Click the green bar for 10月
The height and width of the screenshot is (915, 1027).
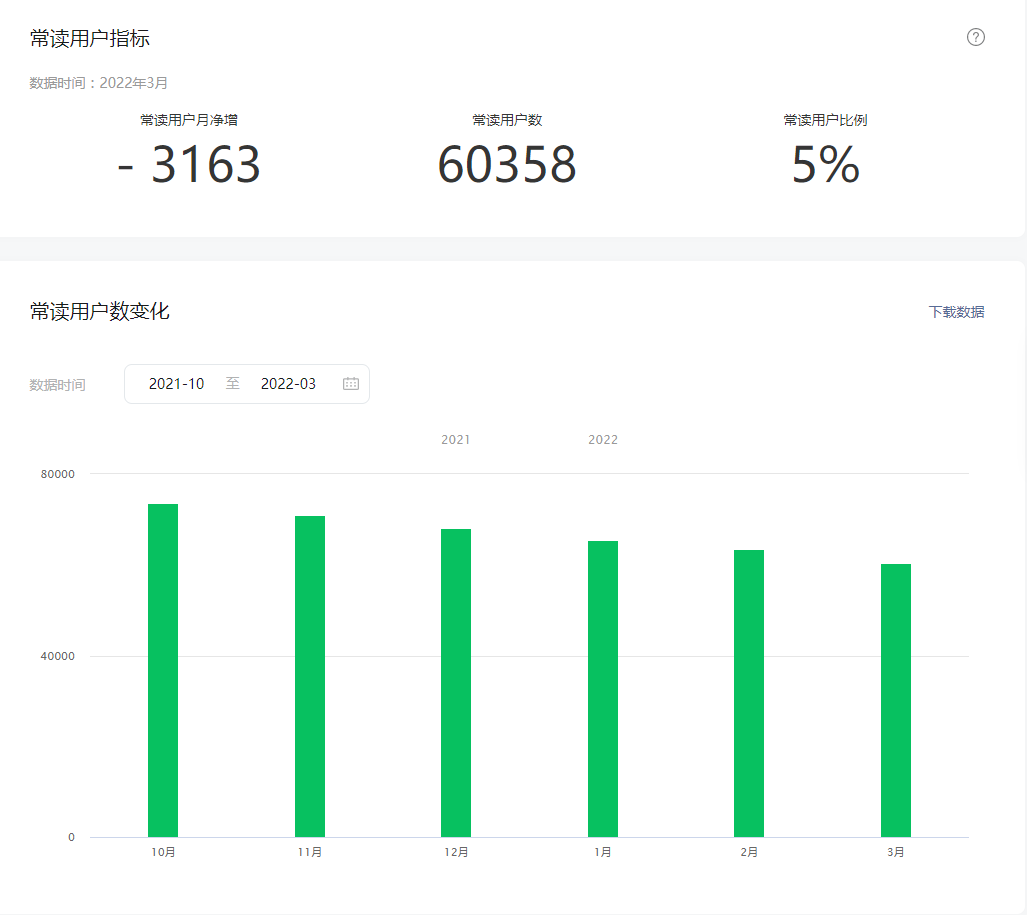[x=163, y=670]
